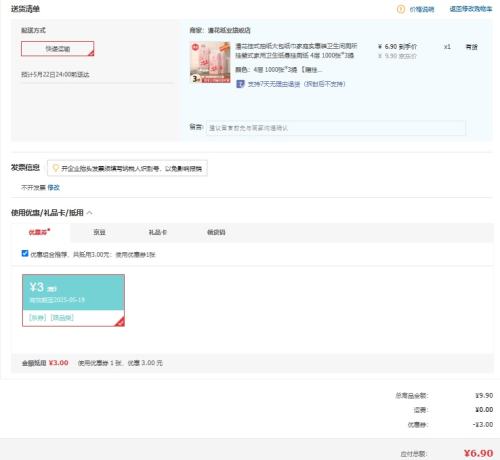
Task: Click the 7-day return policy badge icon
Action: click(240, 84)
